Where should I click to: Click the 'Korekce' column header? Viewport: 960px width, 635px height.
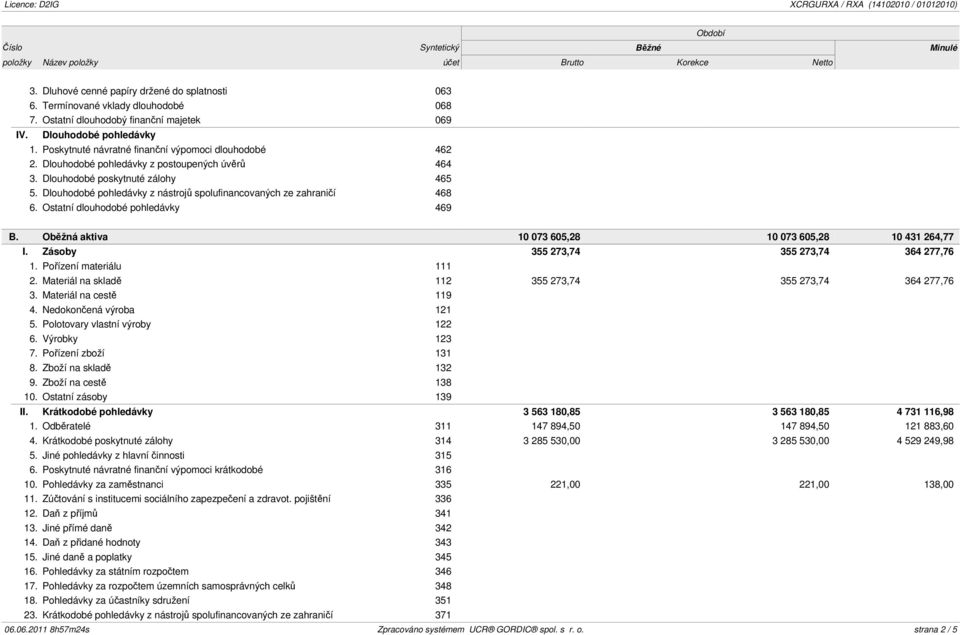point(692,62)
